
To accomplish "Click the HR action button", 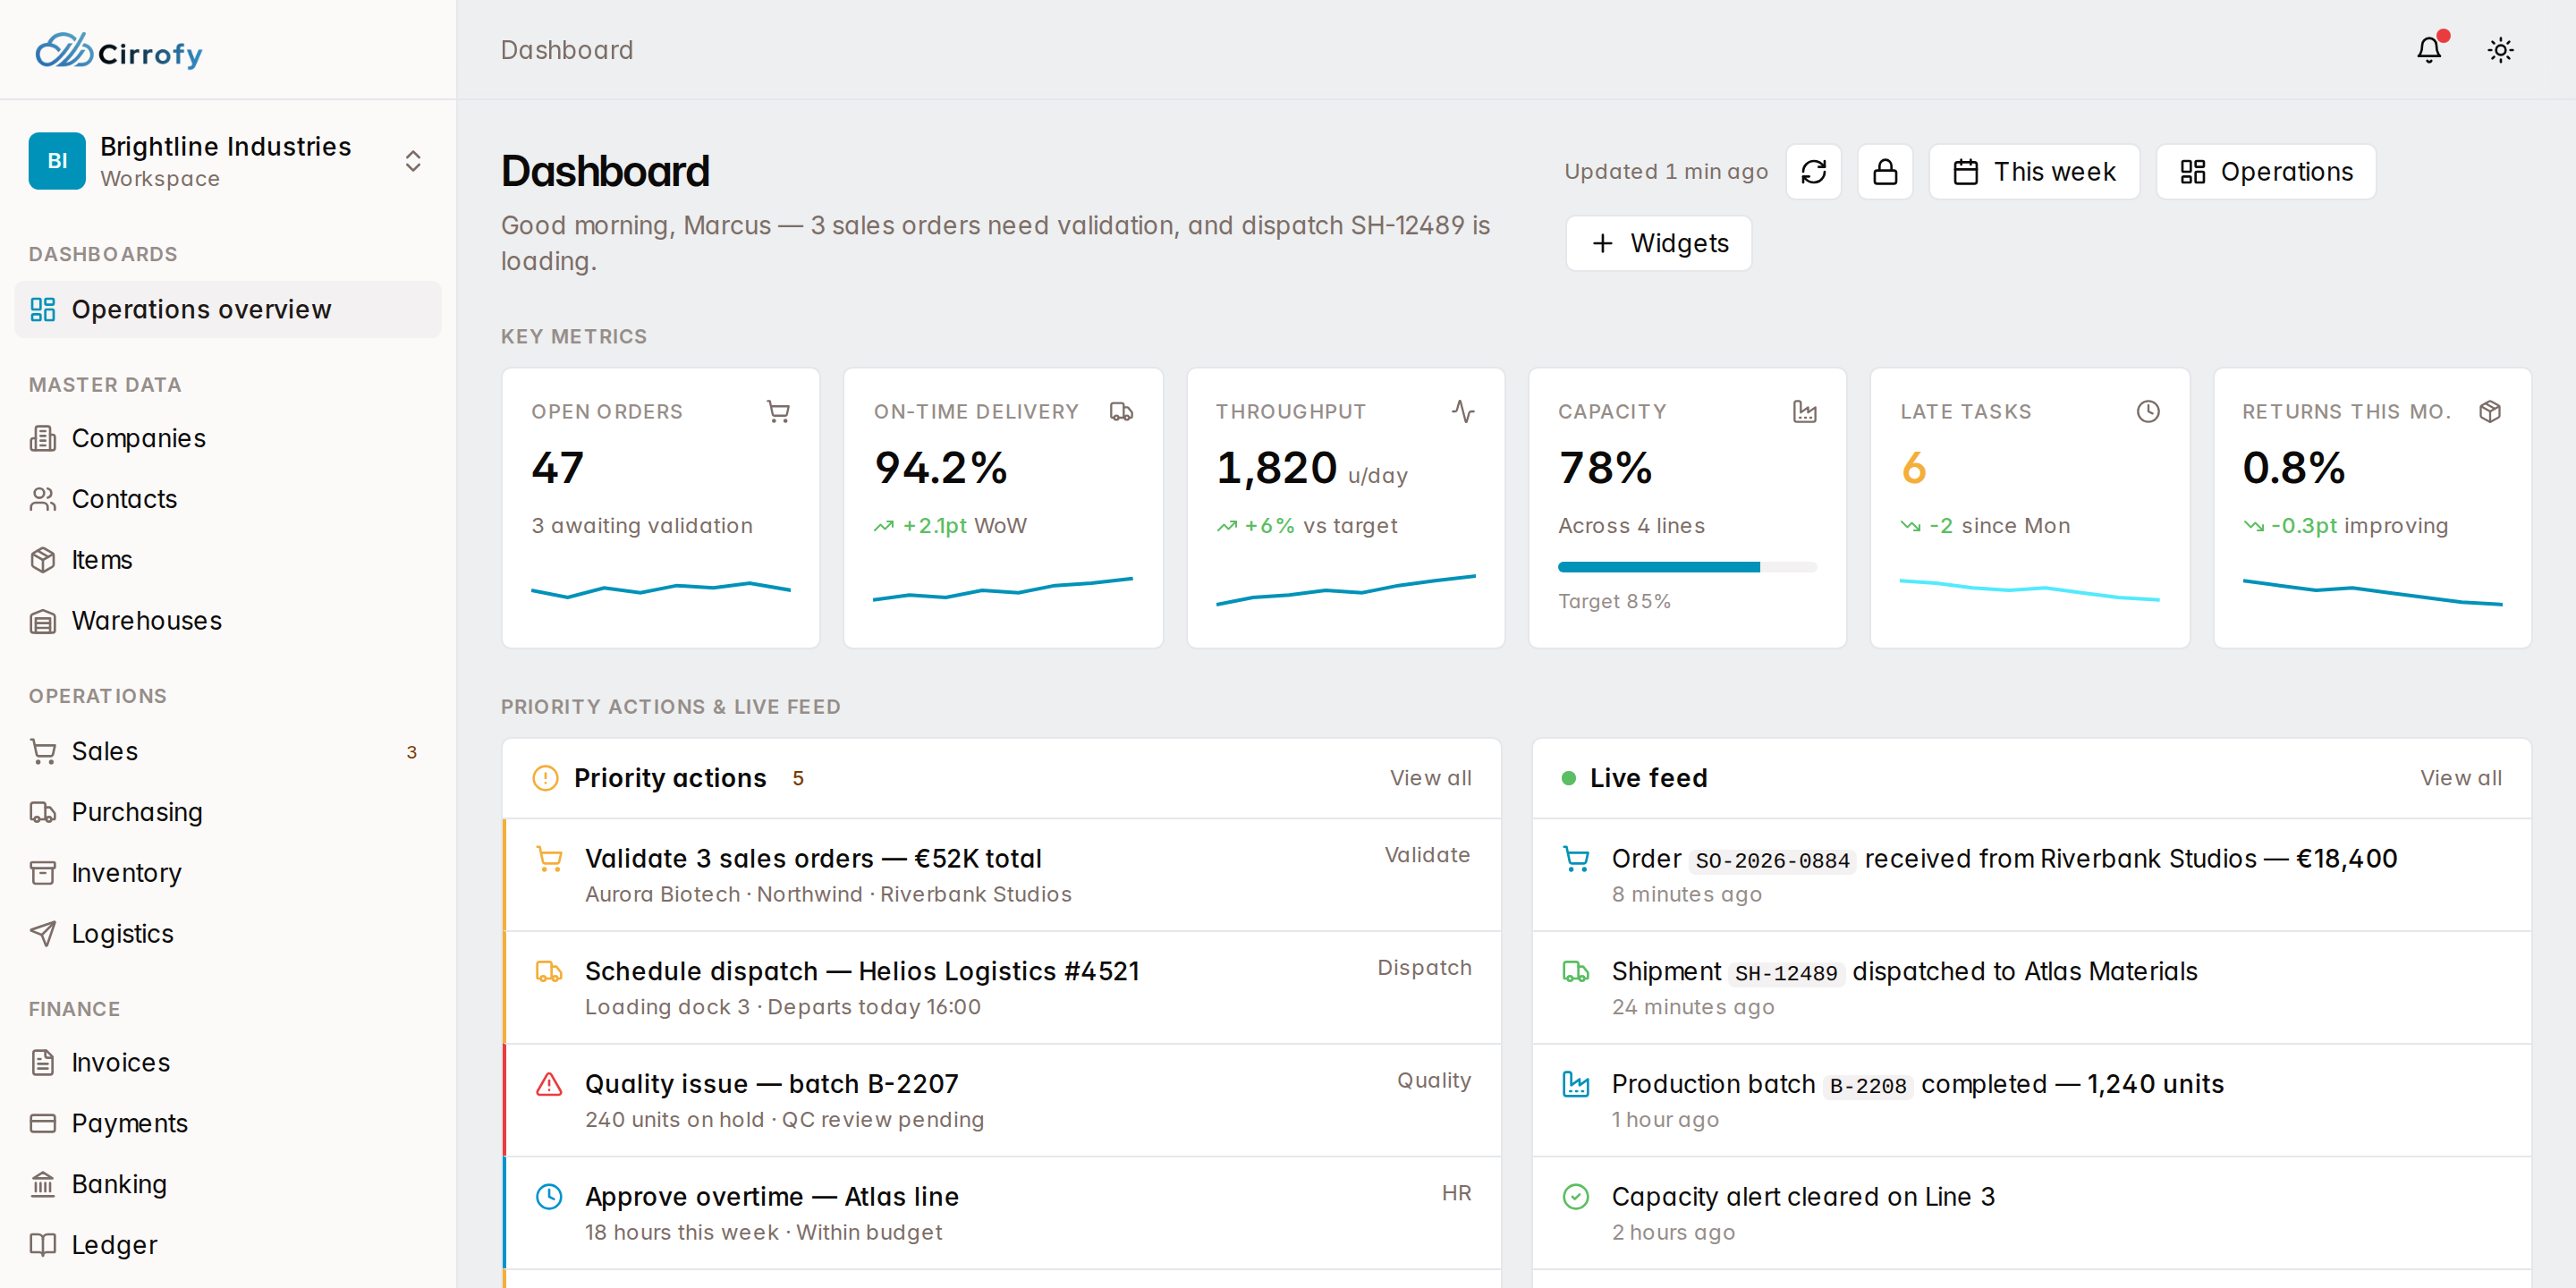I will (x=1456, y=1193).
